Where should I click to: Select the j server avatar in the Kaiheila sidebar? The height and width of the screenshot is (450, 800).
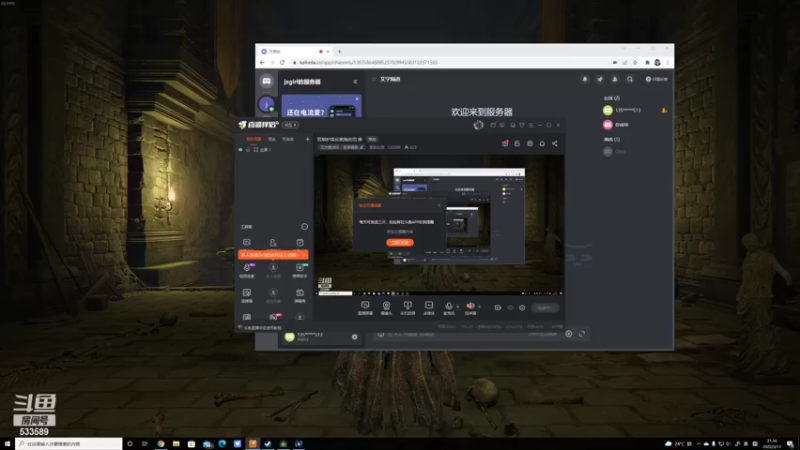[x=266, y=105]
